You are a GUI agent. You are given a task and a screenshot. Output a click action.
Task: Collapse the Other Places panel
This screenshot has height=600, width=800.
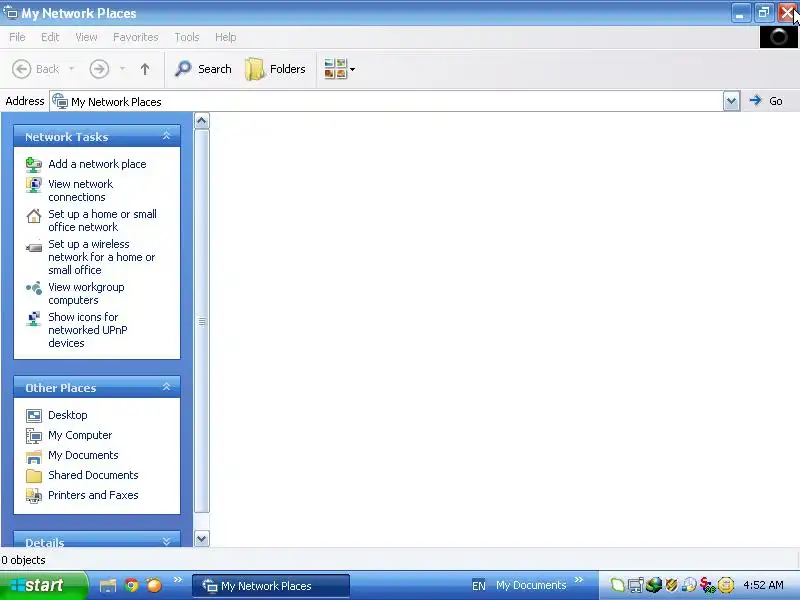click(x=166, y=387)
